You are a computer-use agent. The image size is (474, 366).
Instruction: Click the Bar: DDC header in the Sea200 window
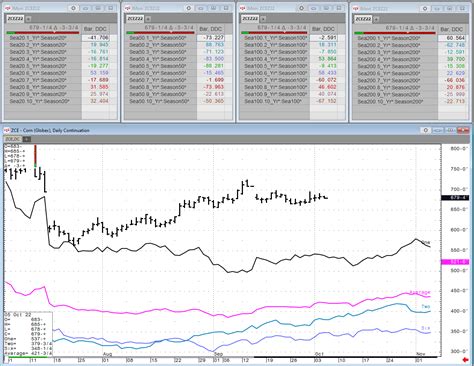452,29
